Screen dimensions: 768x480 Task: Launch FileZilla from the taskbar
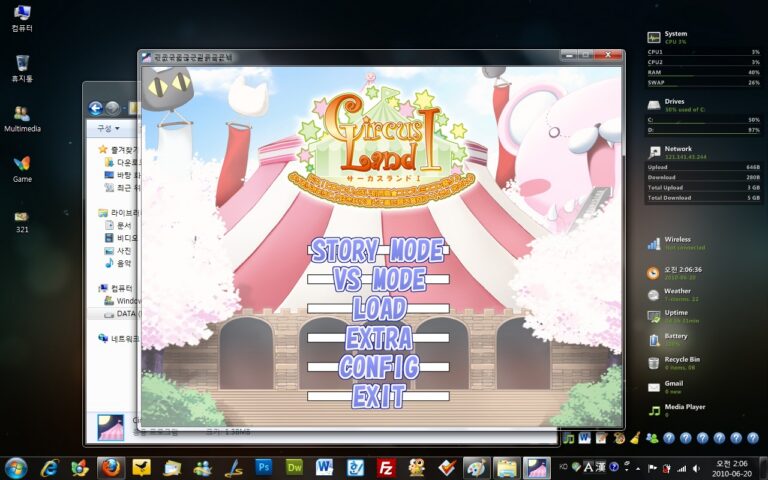point(385,468)
